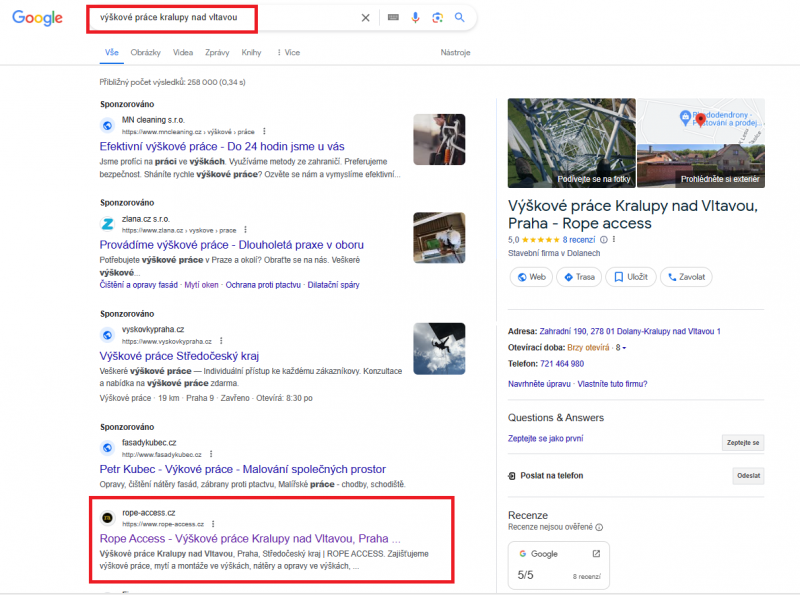Open the vyskovkypraha.cz ad options menu

pyautogui.click(x=221, y=341)
